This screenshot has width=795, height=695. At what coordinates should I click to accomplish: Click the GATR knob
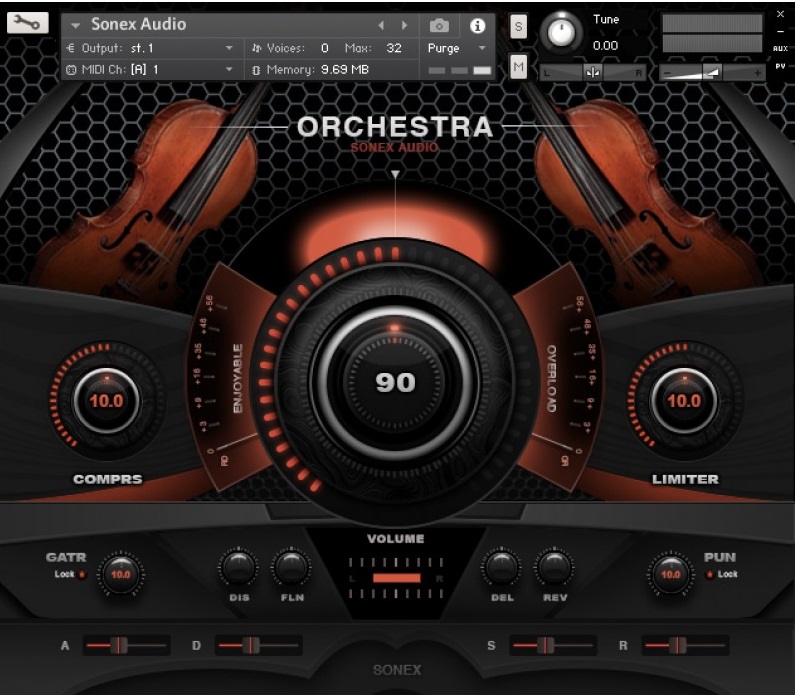[x=121, y=574]
